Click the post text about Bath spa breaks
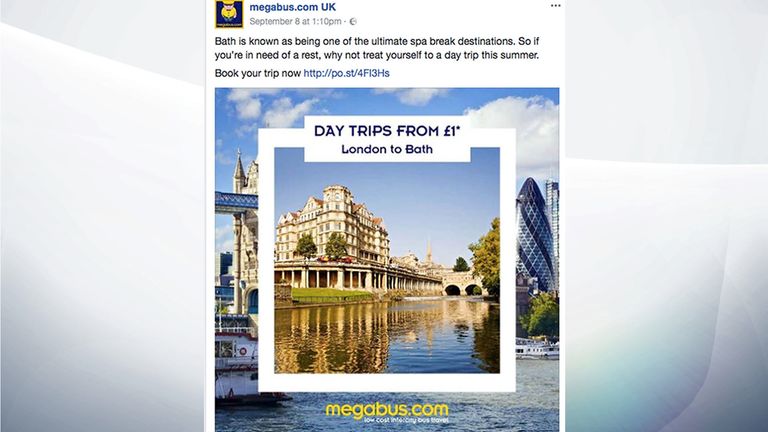 click(x=377, y=48)
